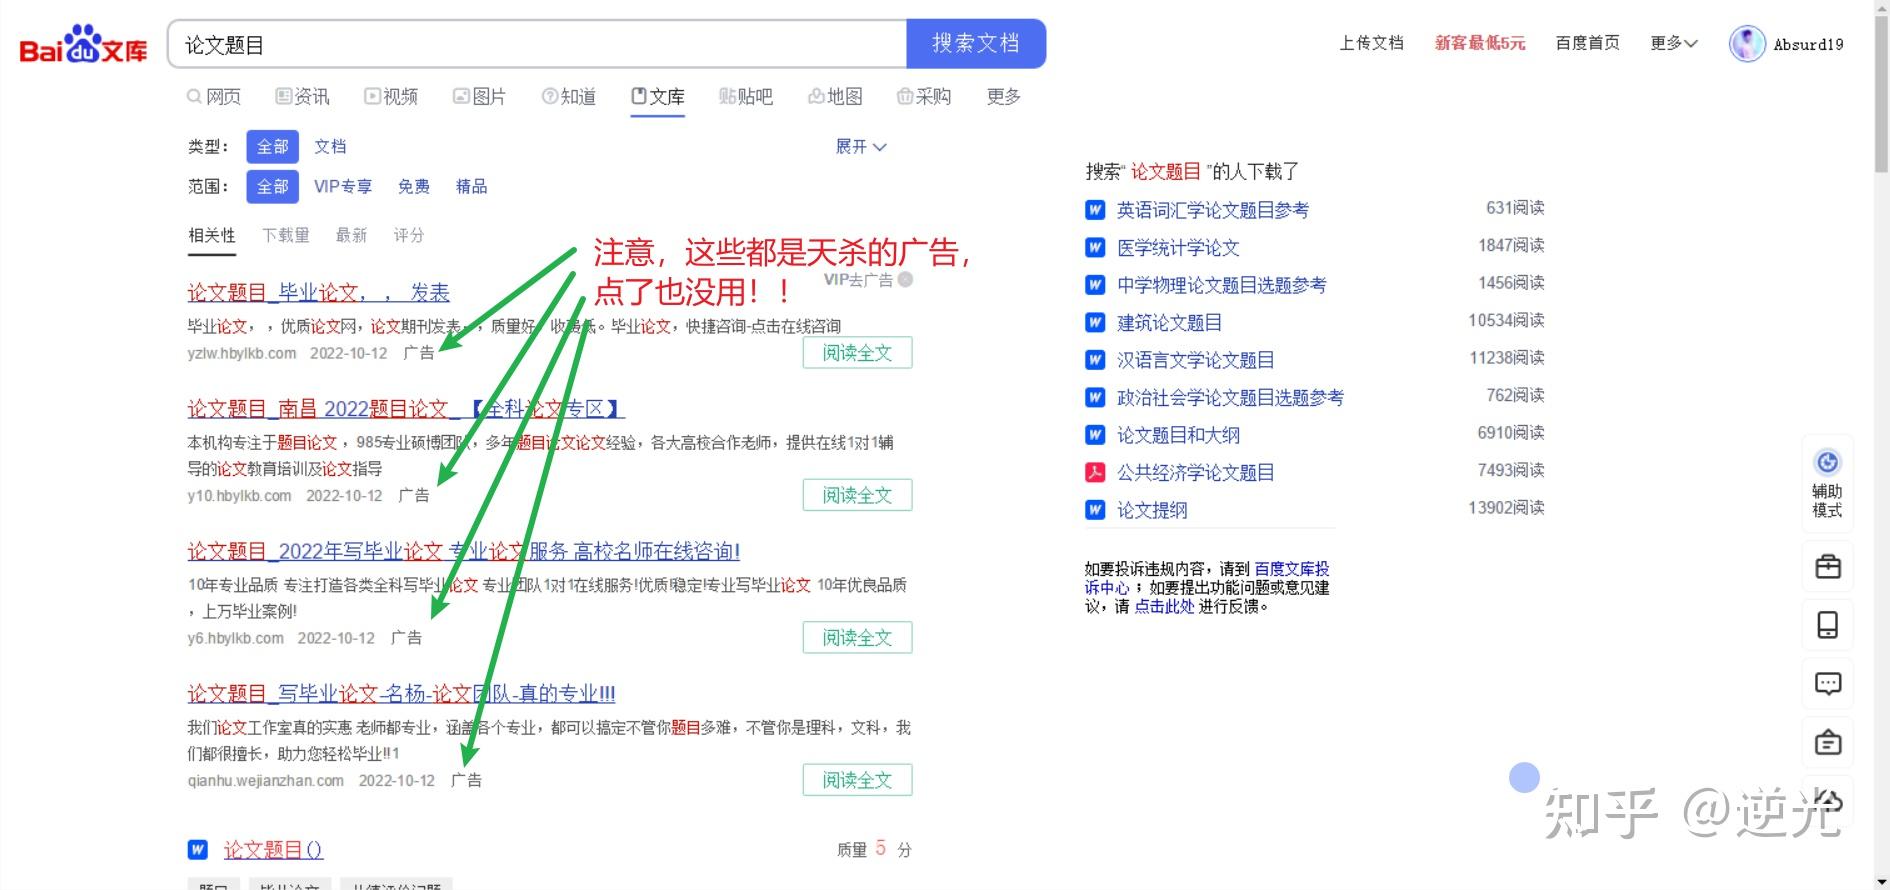The height and width of the screenshot is (890, 1890).
Task: Select 全部 in the 范围 filter
Action: pos(272,186)
